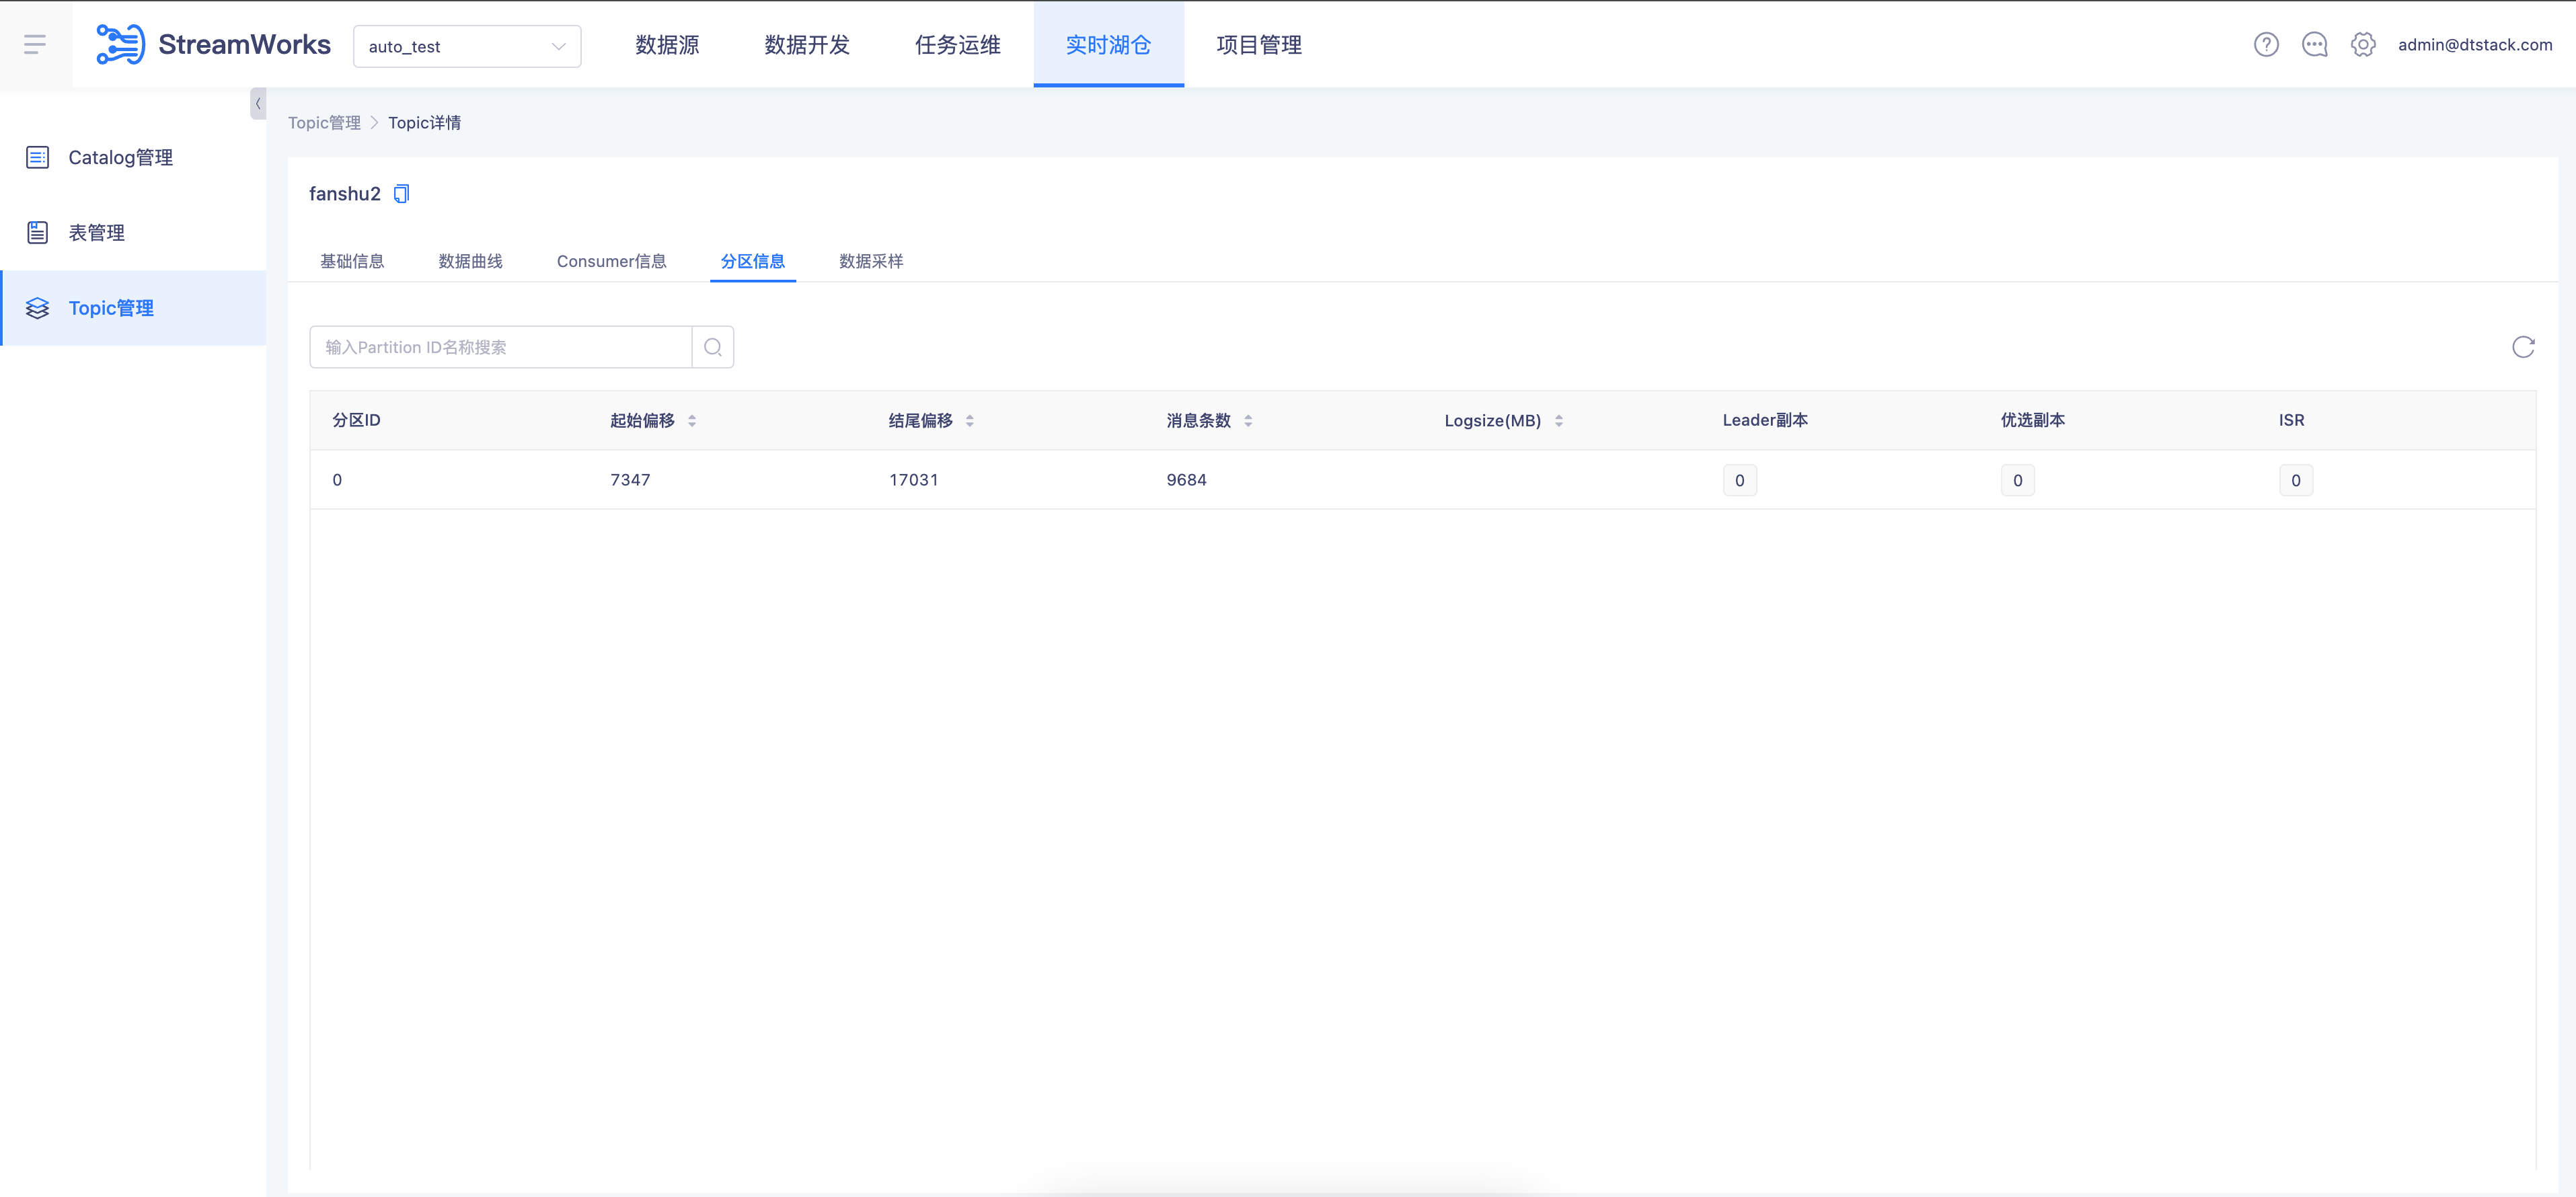Click the Topic详情 breadcrumb
Screen dimensions: 2576x1197
click(x=424, y=123)
